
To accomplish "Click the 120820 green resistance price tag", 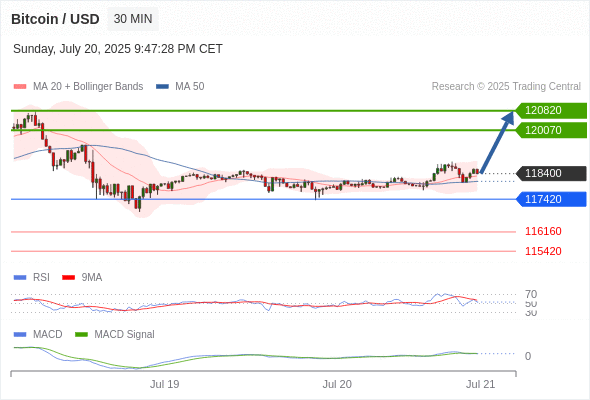I will (x=551, y=111).
